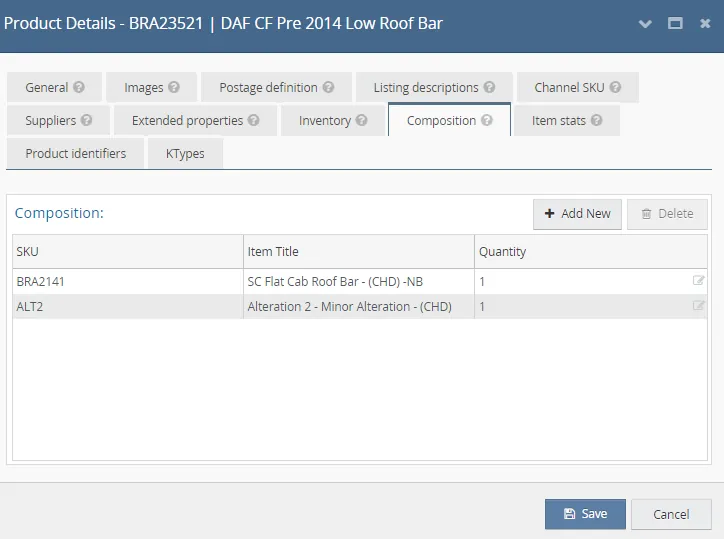Screen dimensions: 724x539
Task: Select the Composition tab
Action: [449, 121]
